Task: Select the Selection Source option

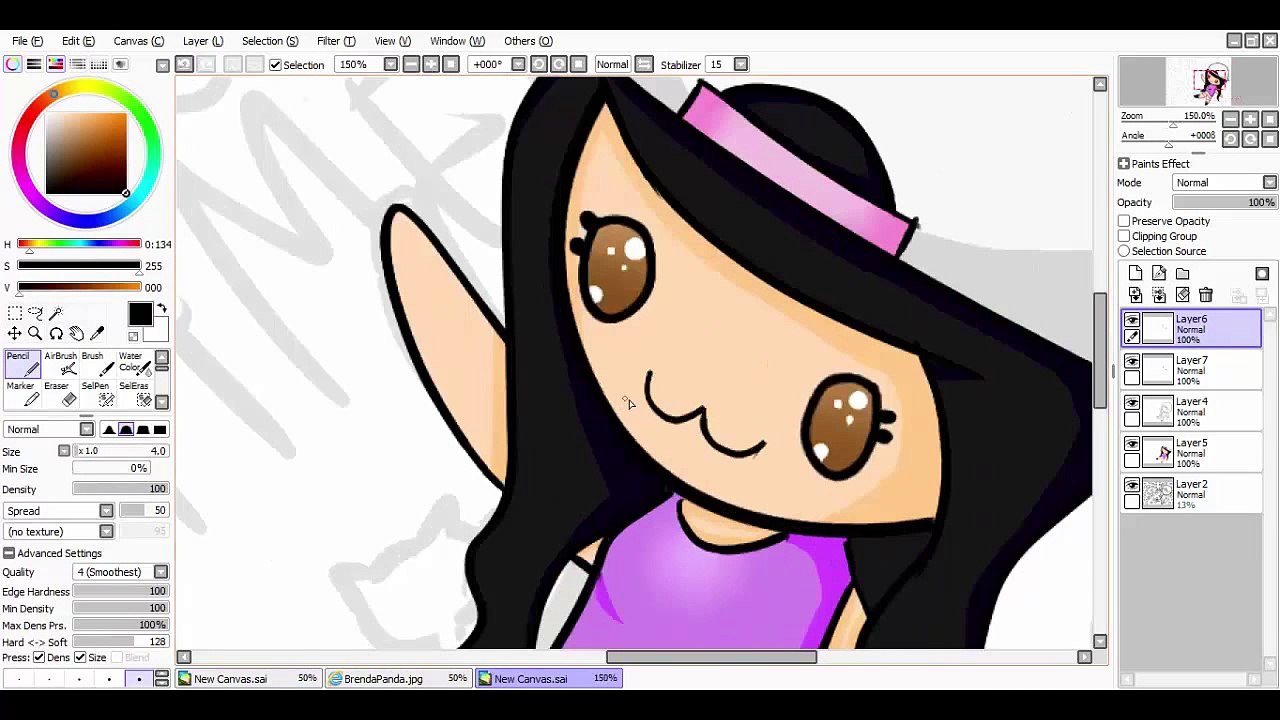Action: (x=1124, y=251)
